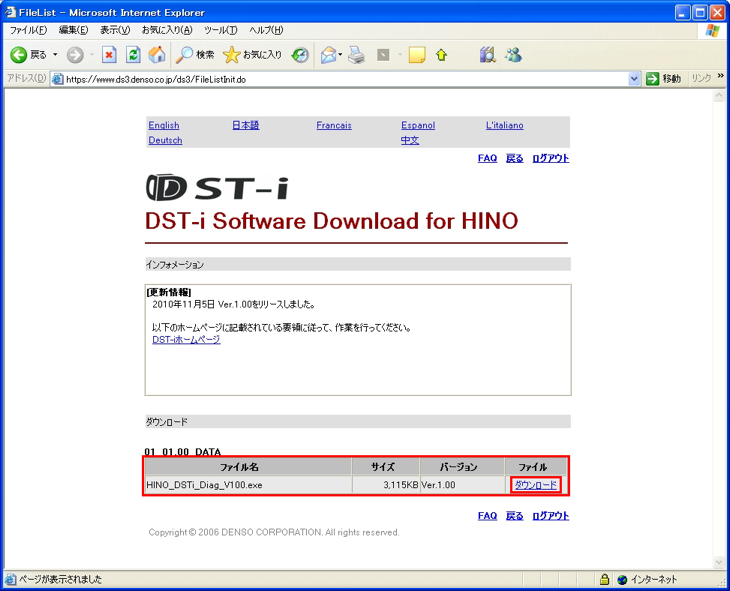Viewport: 730px width, 591px height.
Task: Open the address bar URL dropdown
Action: 634,79
